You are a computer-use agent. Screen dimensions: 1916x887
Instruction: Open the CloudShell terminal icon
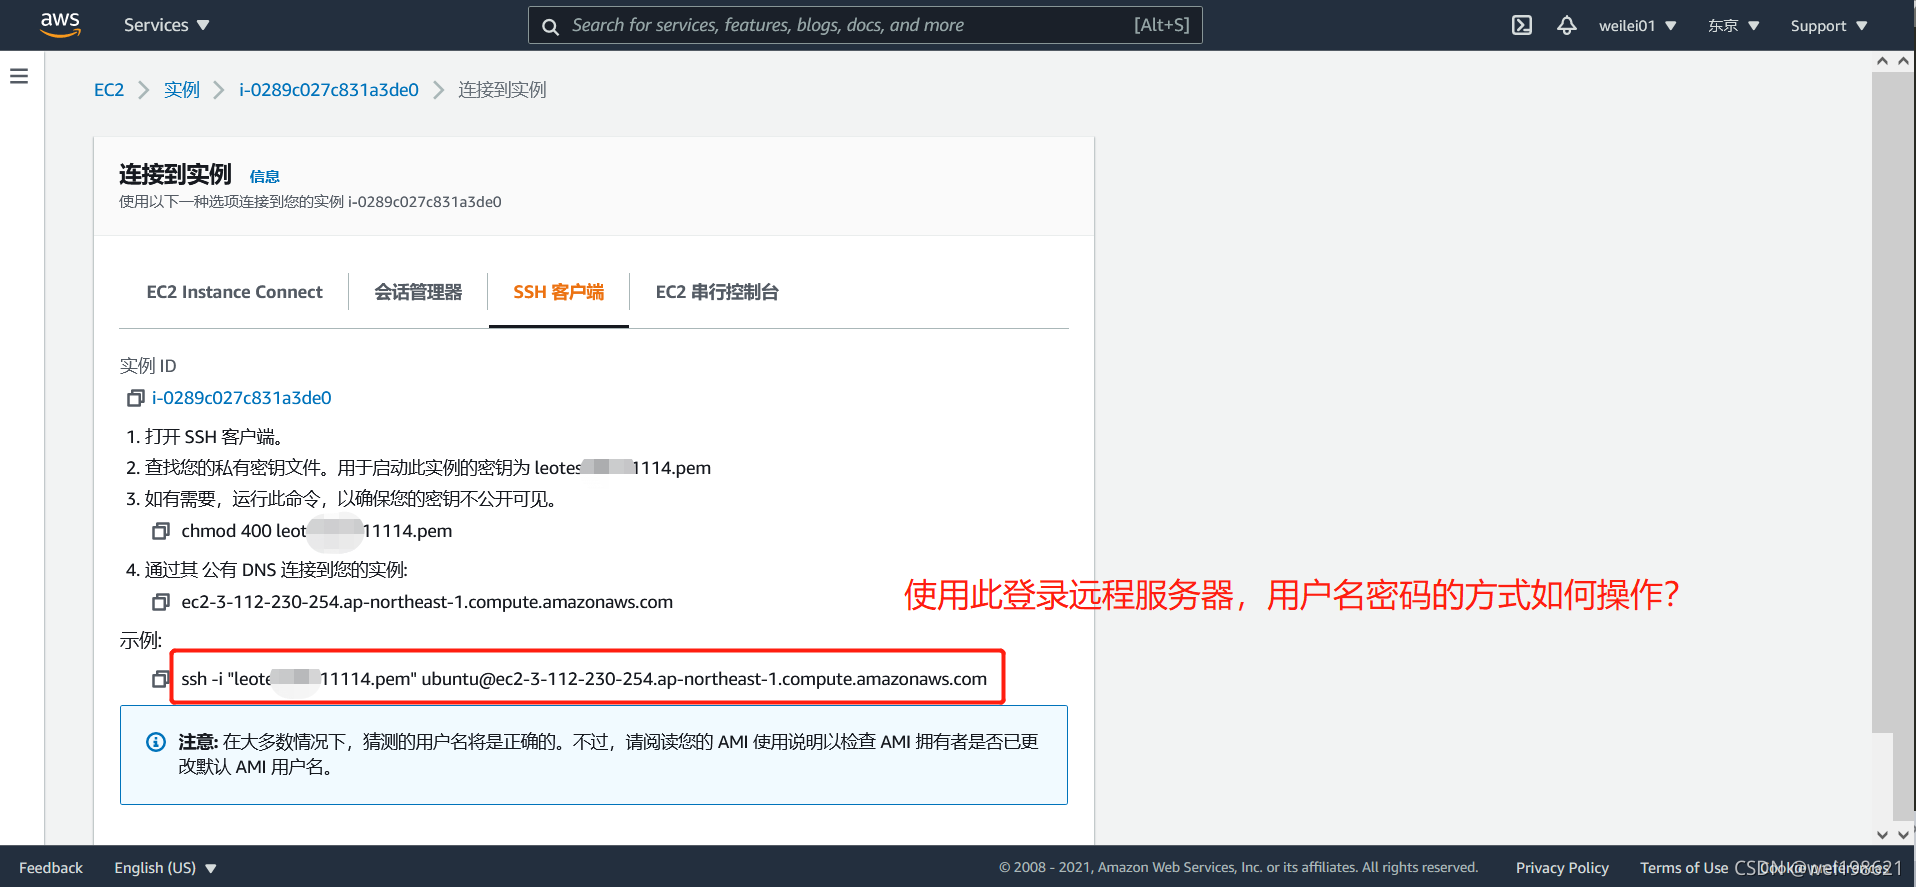click(1521, 25)
